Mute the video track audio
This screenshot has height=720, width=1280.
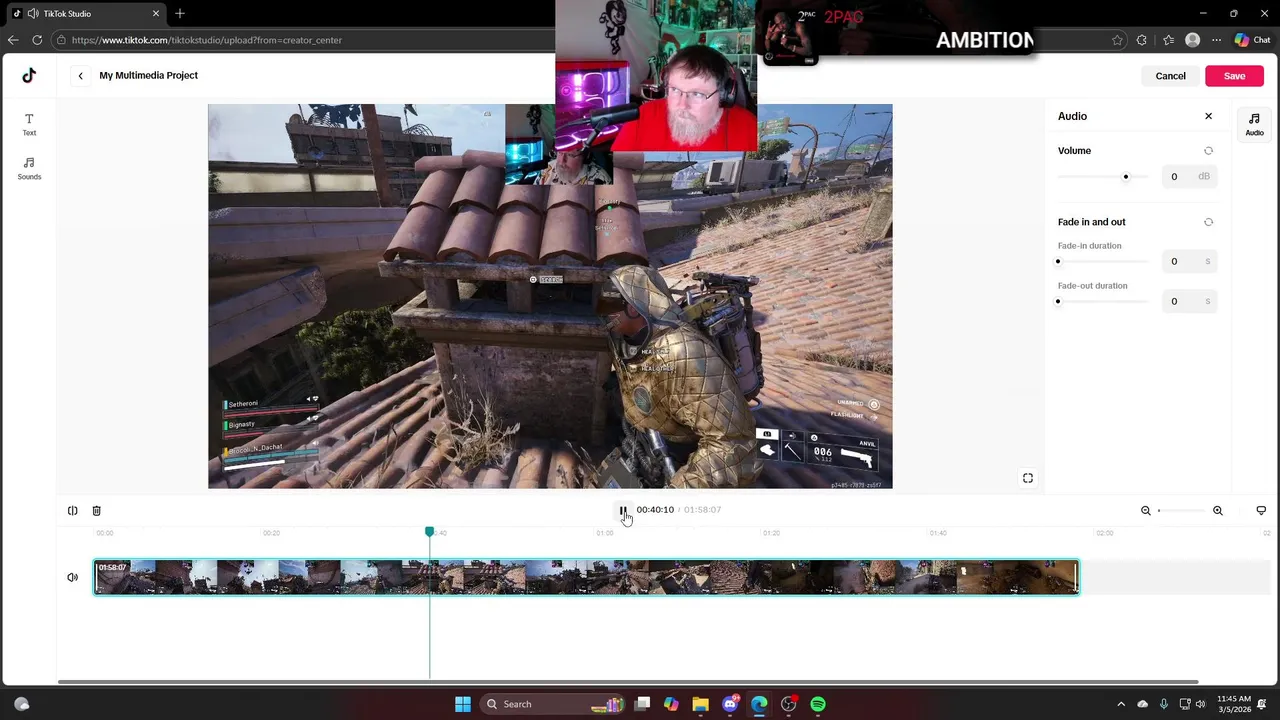pyautogui.click(x=73, y=577)
